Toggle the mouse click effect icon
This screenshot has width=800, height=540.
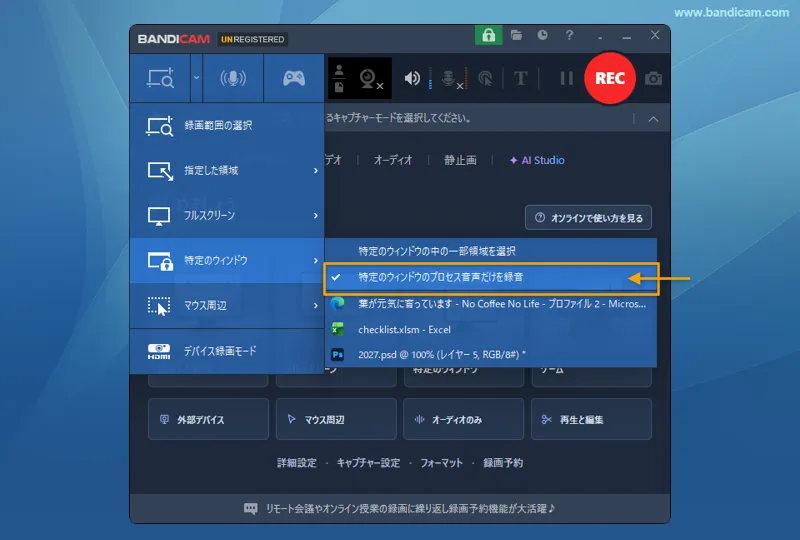[x=485, y=79]
